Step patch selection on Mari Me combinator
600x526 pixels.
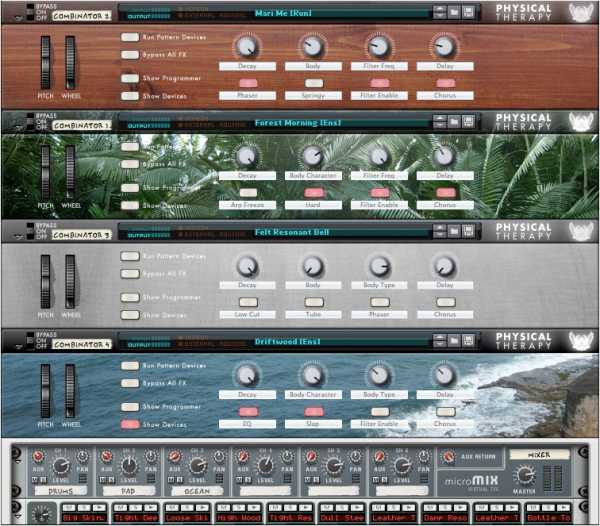coord(440,12)
